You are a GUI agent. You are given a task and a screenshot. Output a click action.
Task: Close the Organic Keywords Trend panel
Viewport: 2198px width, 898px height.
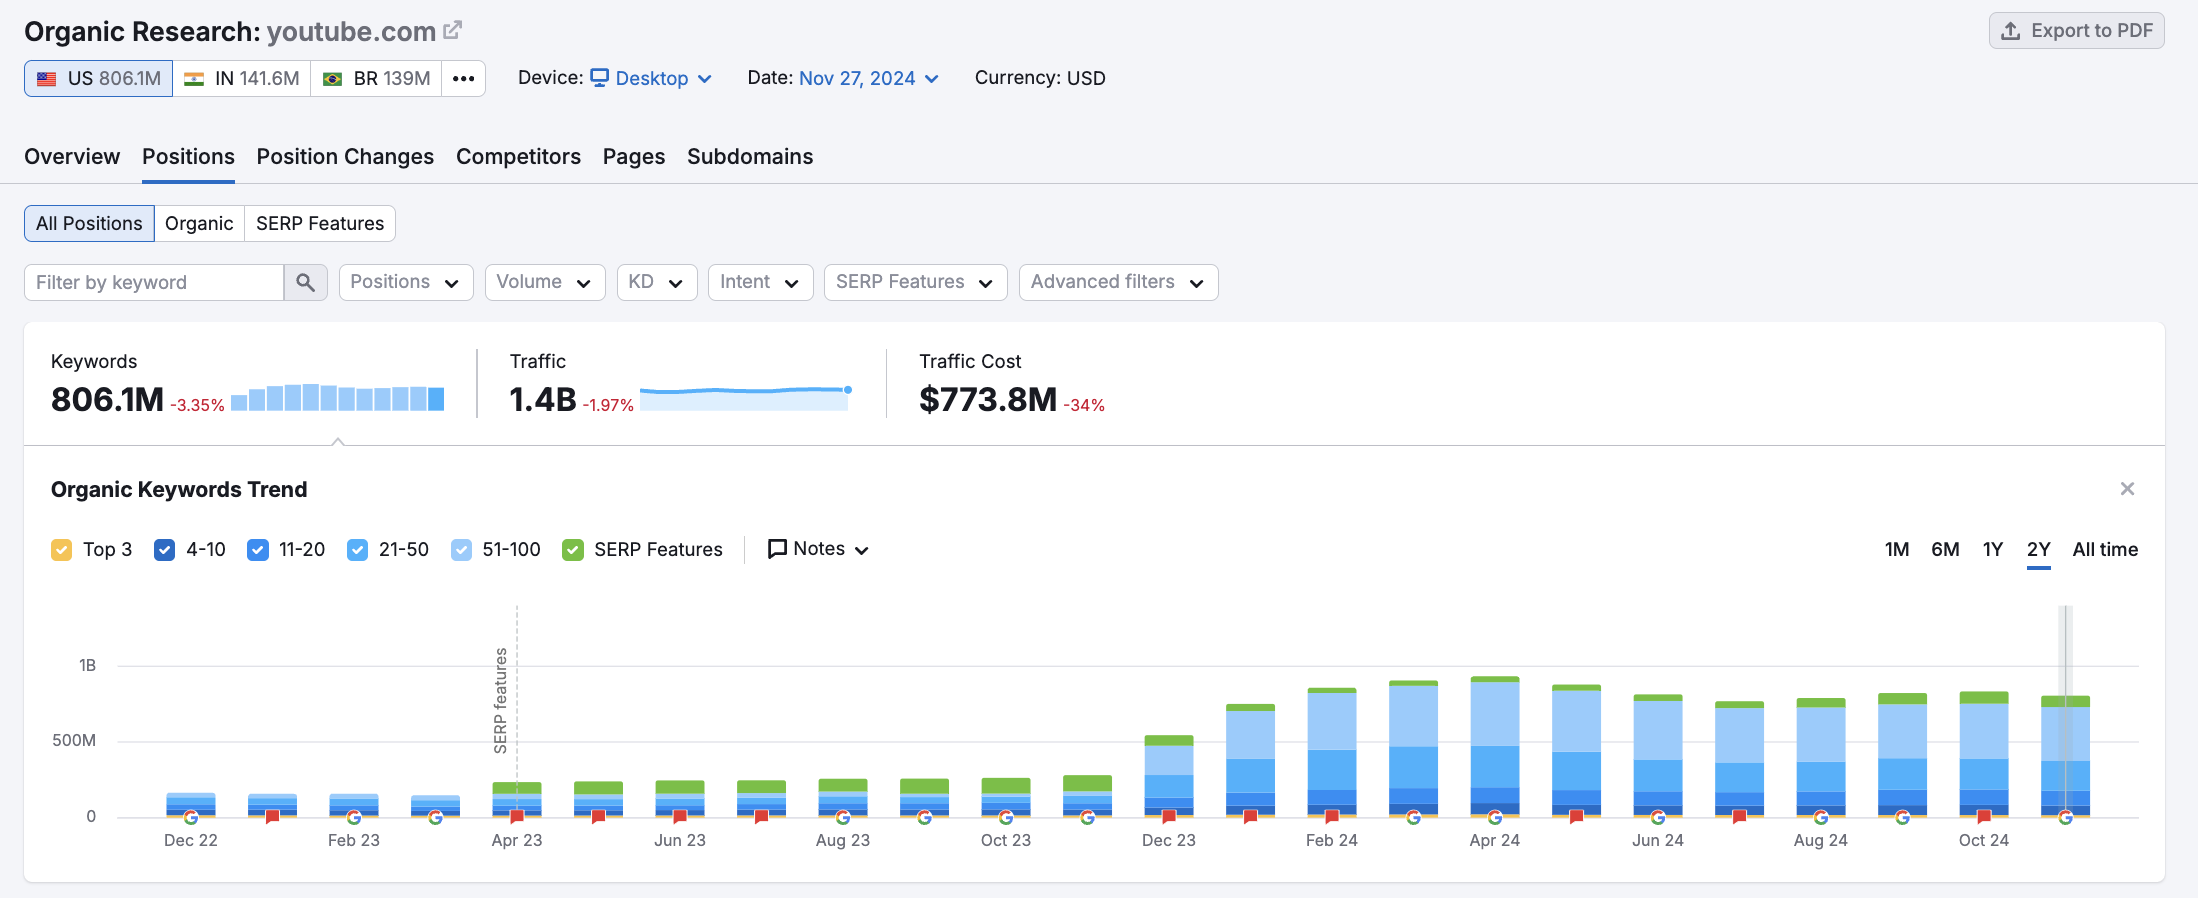(x=2127, y=489)
